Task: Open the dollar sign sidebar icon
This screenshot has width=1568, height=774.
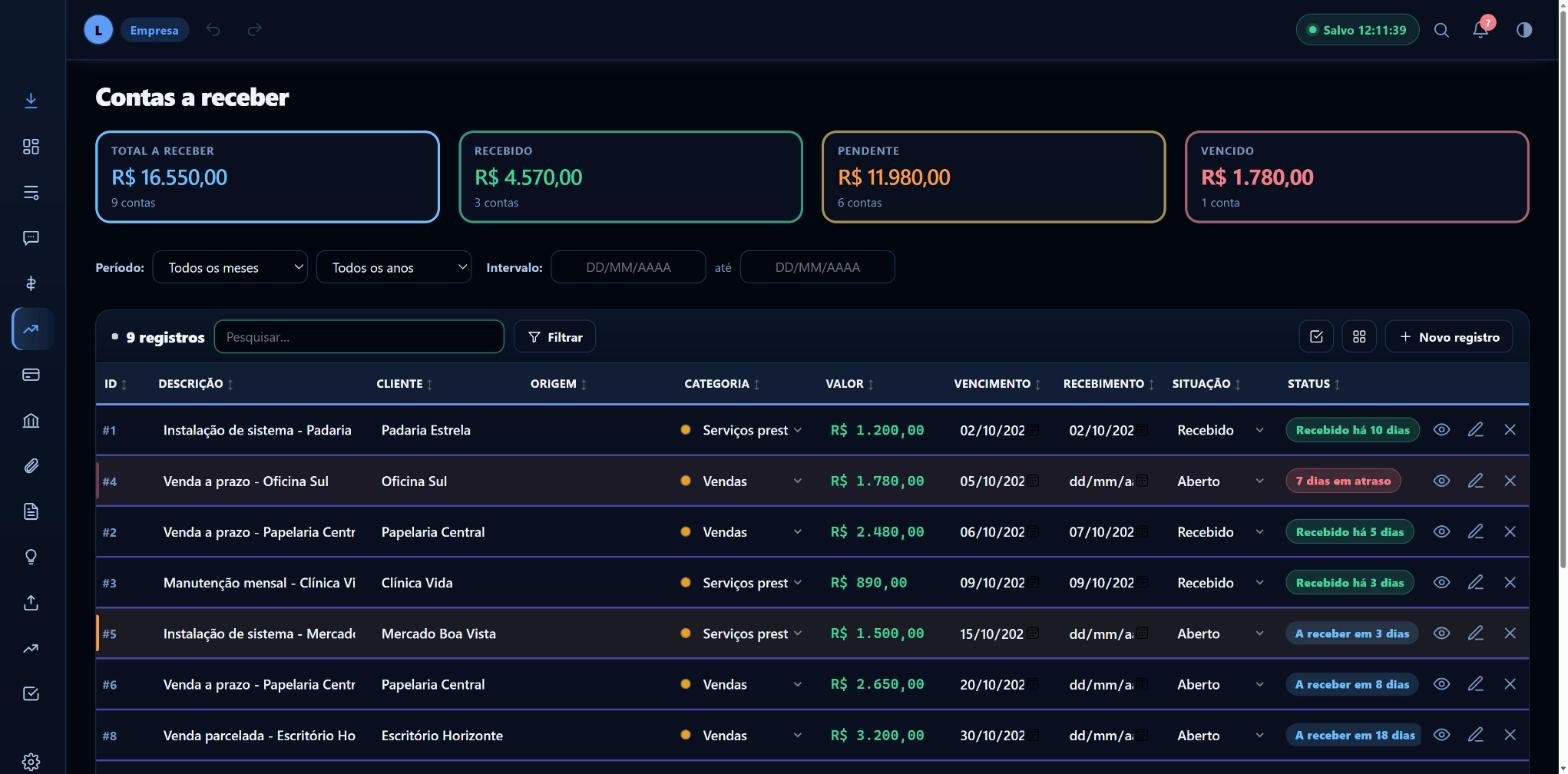Action: (31, 284)
